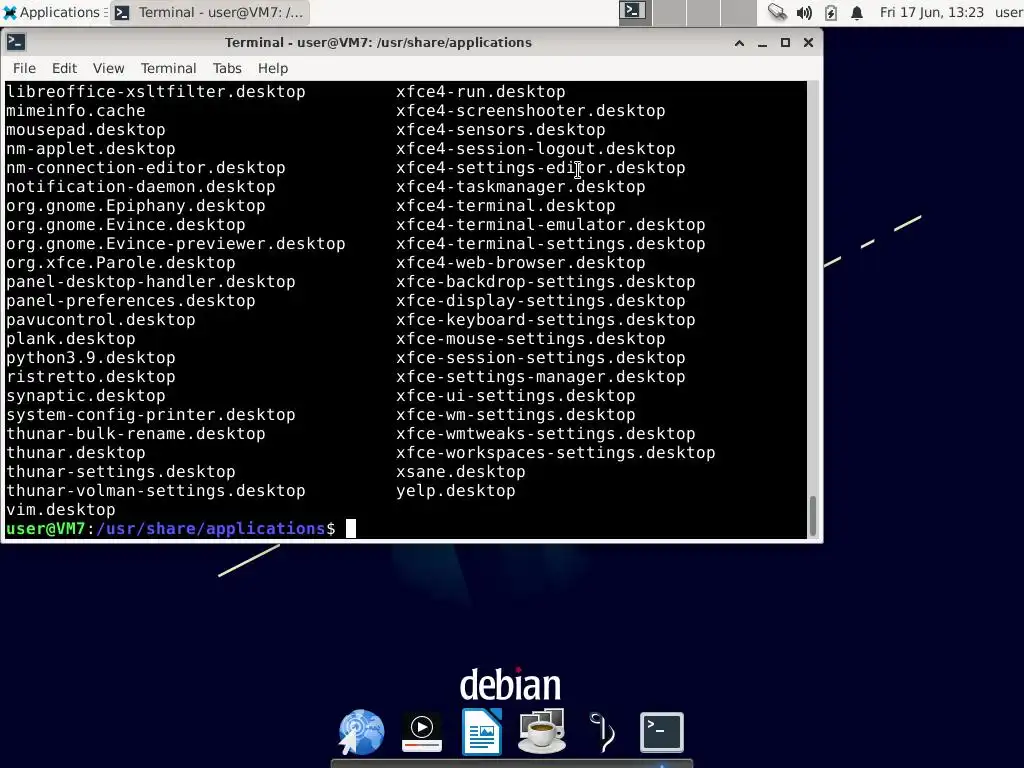Click the text xfce-display-settings.desktop
This screenshot has height=768, width=1024.
(541, 300)
